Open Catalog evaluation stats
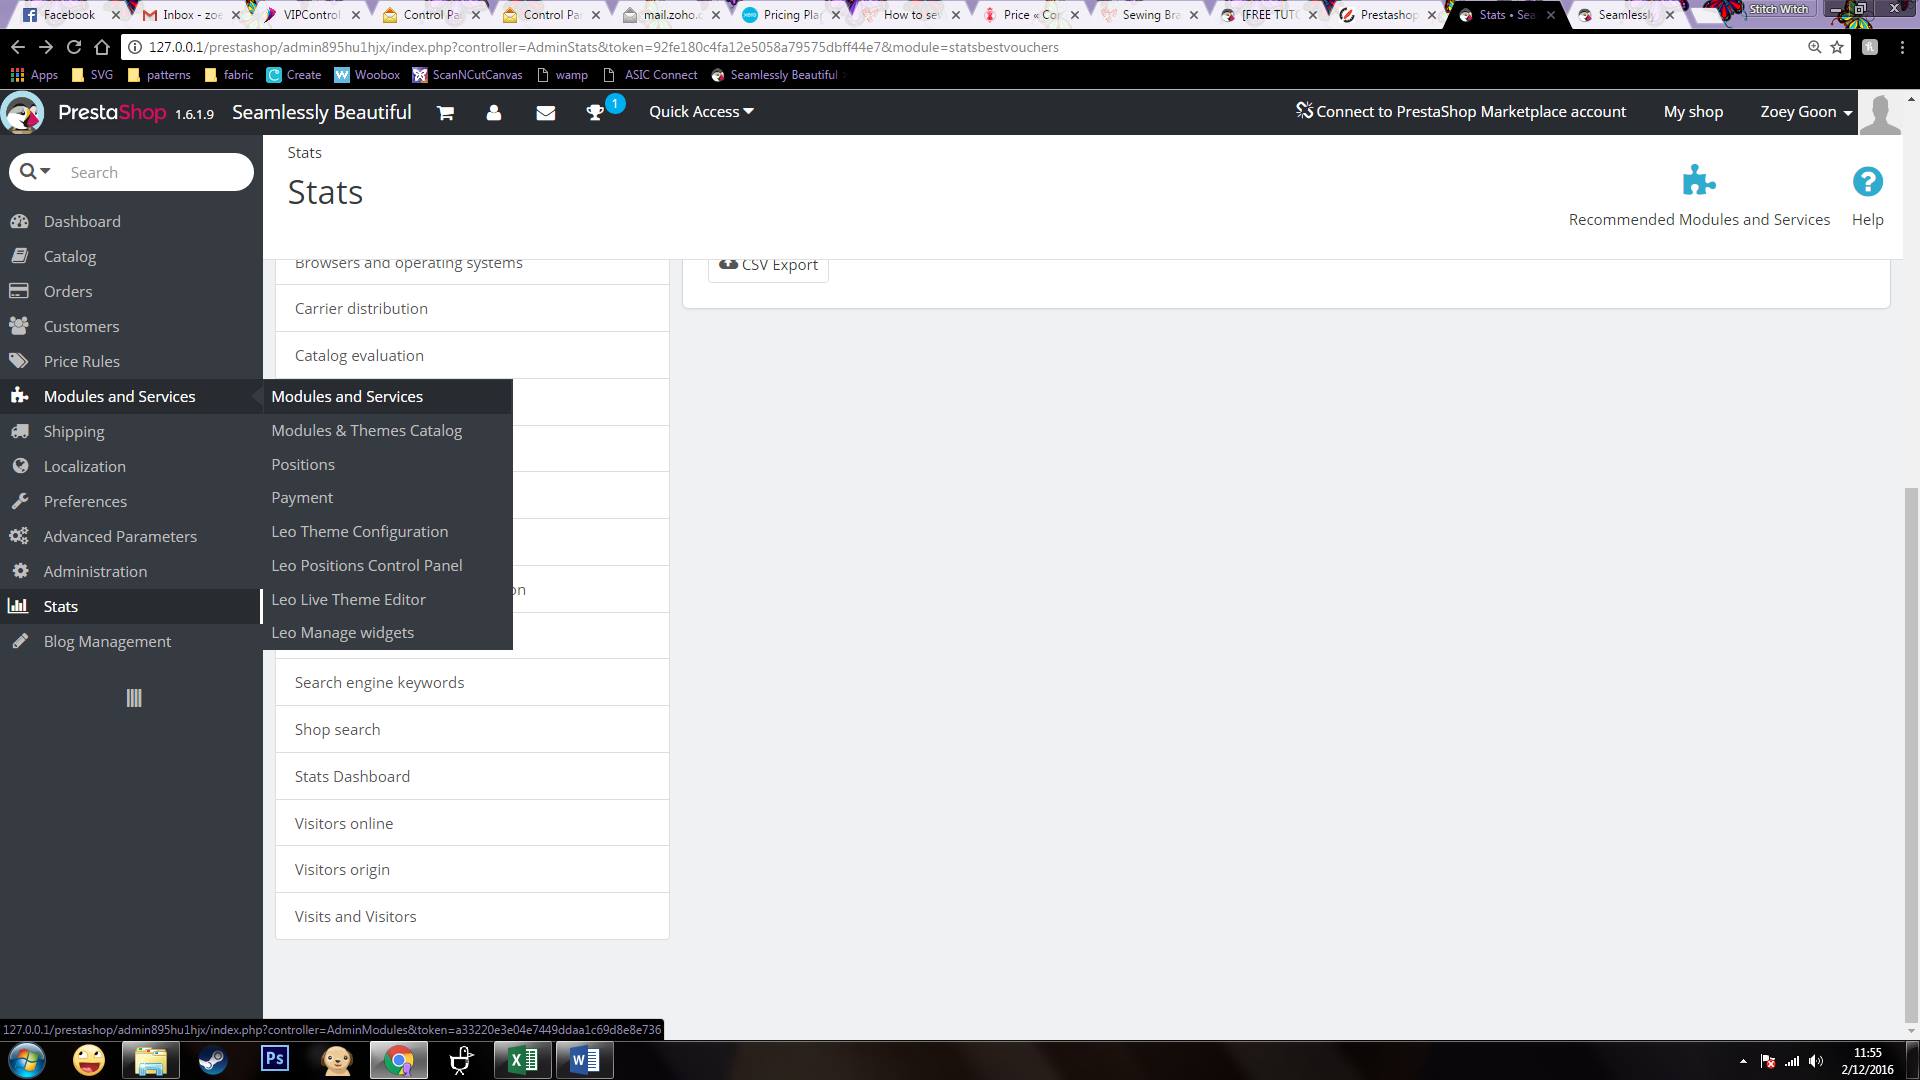Screen dimensions: 1920x1080 [472, 356]
